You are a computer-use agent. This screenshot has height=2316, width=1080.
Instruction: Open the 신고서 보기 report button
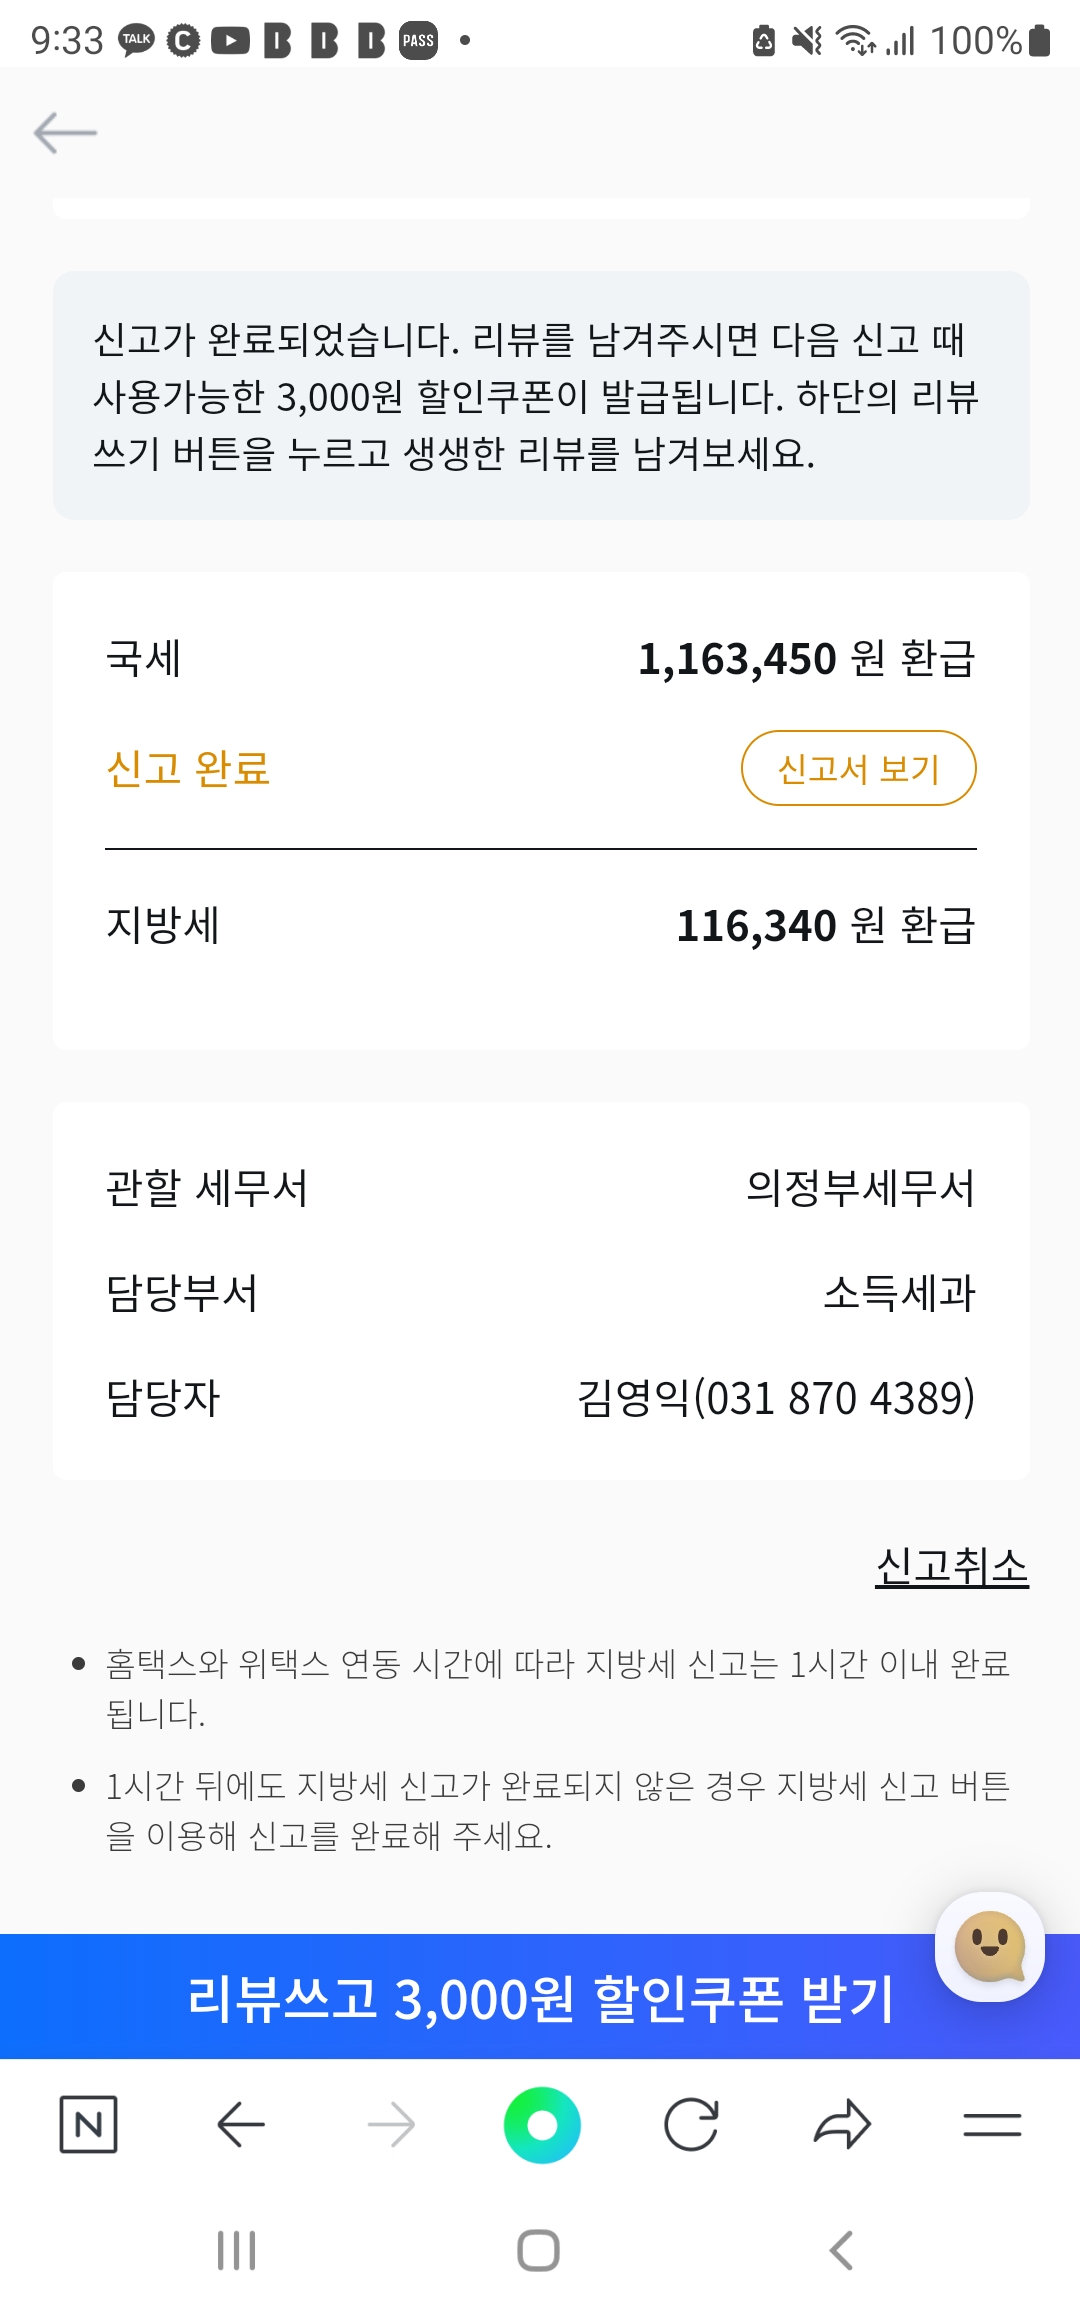coord(858,768)
